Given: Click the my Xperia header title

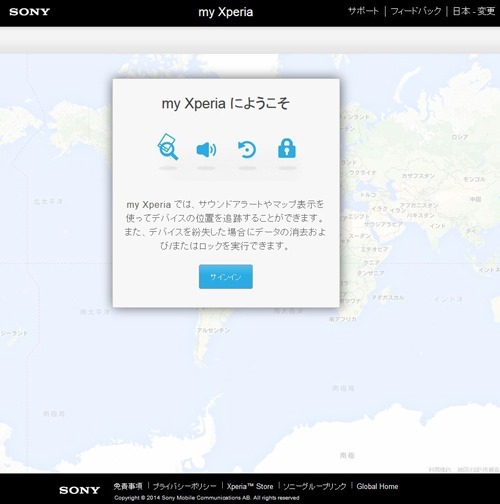Looking at the screenshot, I should pos(226,12).
